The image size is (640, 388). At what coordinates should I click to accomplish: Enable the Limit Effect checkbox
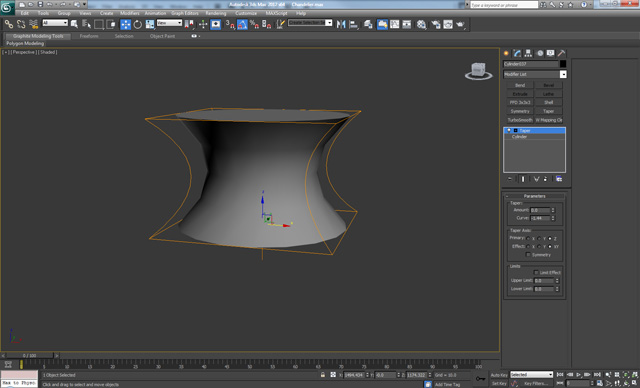click(x=536, y=272)
